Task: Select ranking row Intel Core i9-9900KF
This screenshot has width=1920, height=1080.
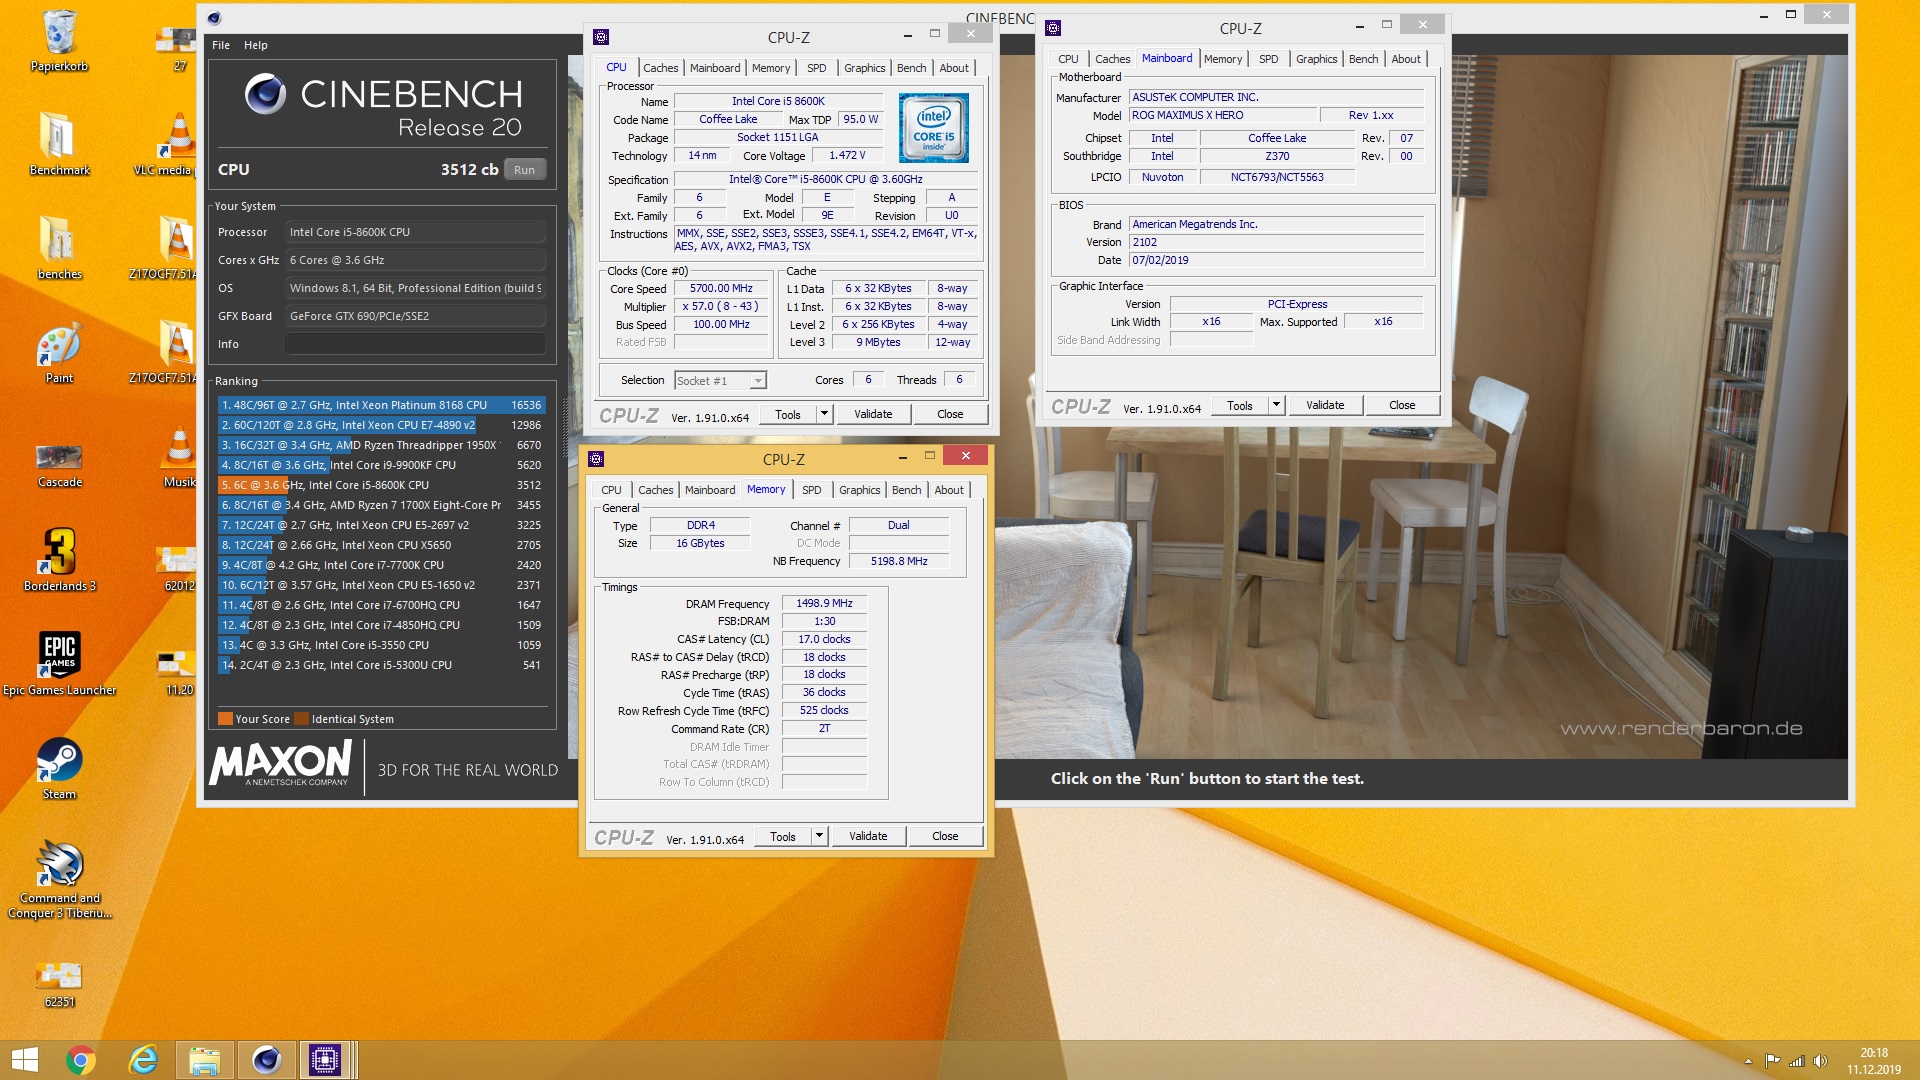Action: pyautogui.click(x=381, y=465)
